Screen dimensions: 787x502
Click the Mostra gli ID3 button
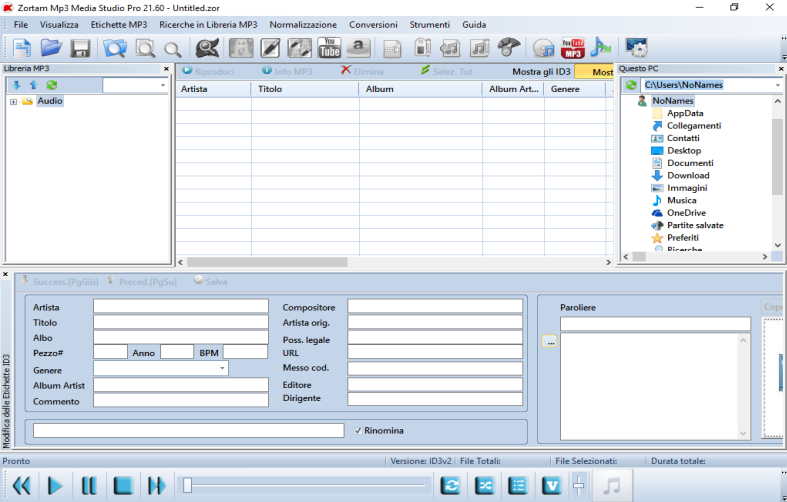coord(541,72)
